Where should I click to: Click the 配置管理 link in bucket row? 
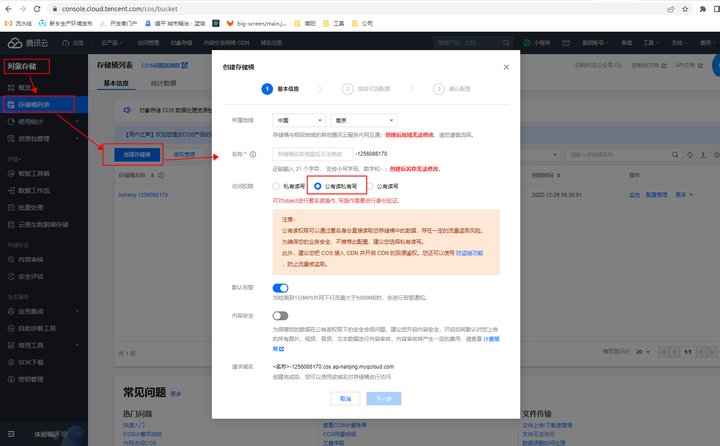tap(657, 195)
